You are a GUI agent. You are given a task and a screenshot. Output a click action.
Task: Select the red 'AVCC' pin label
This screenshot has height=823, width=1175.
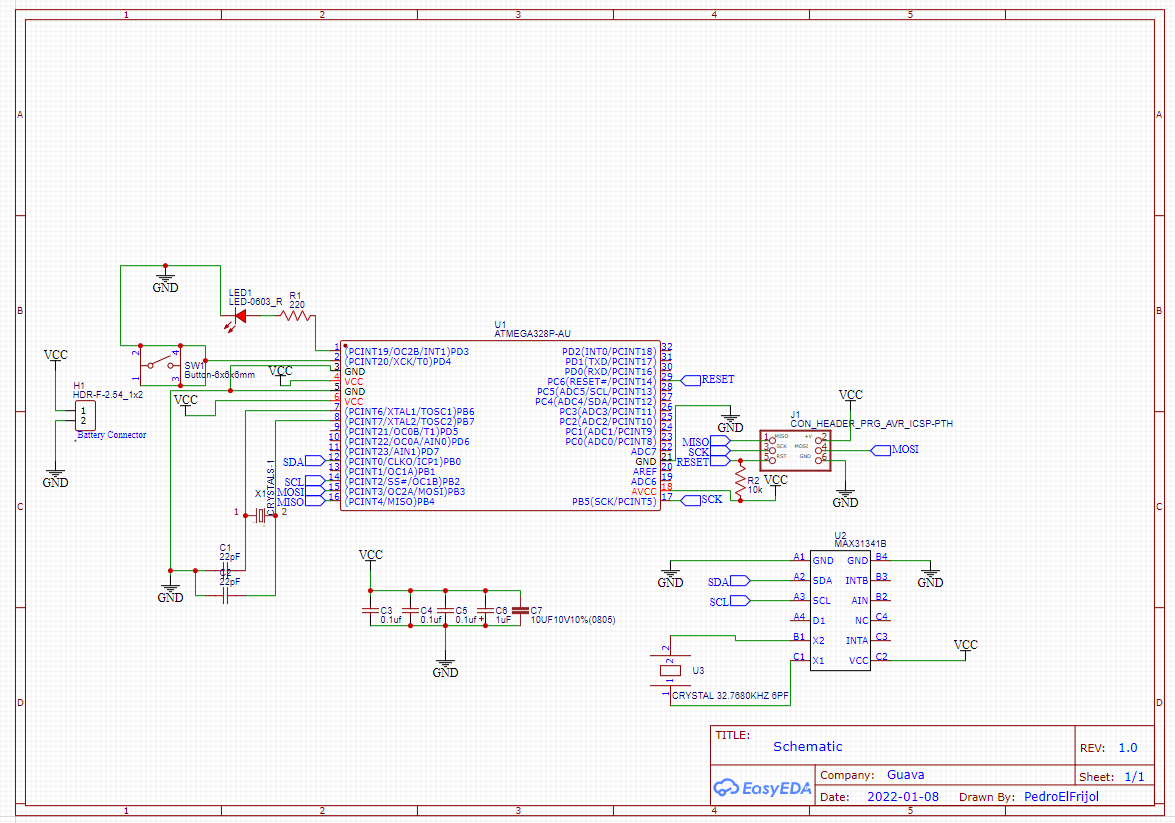644,492
